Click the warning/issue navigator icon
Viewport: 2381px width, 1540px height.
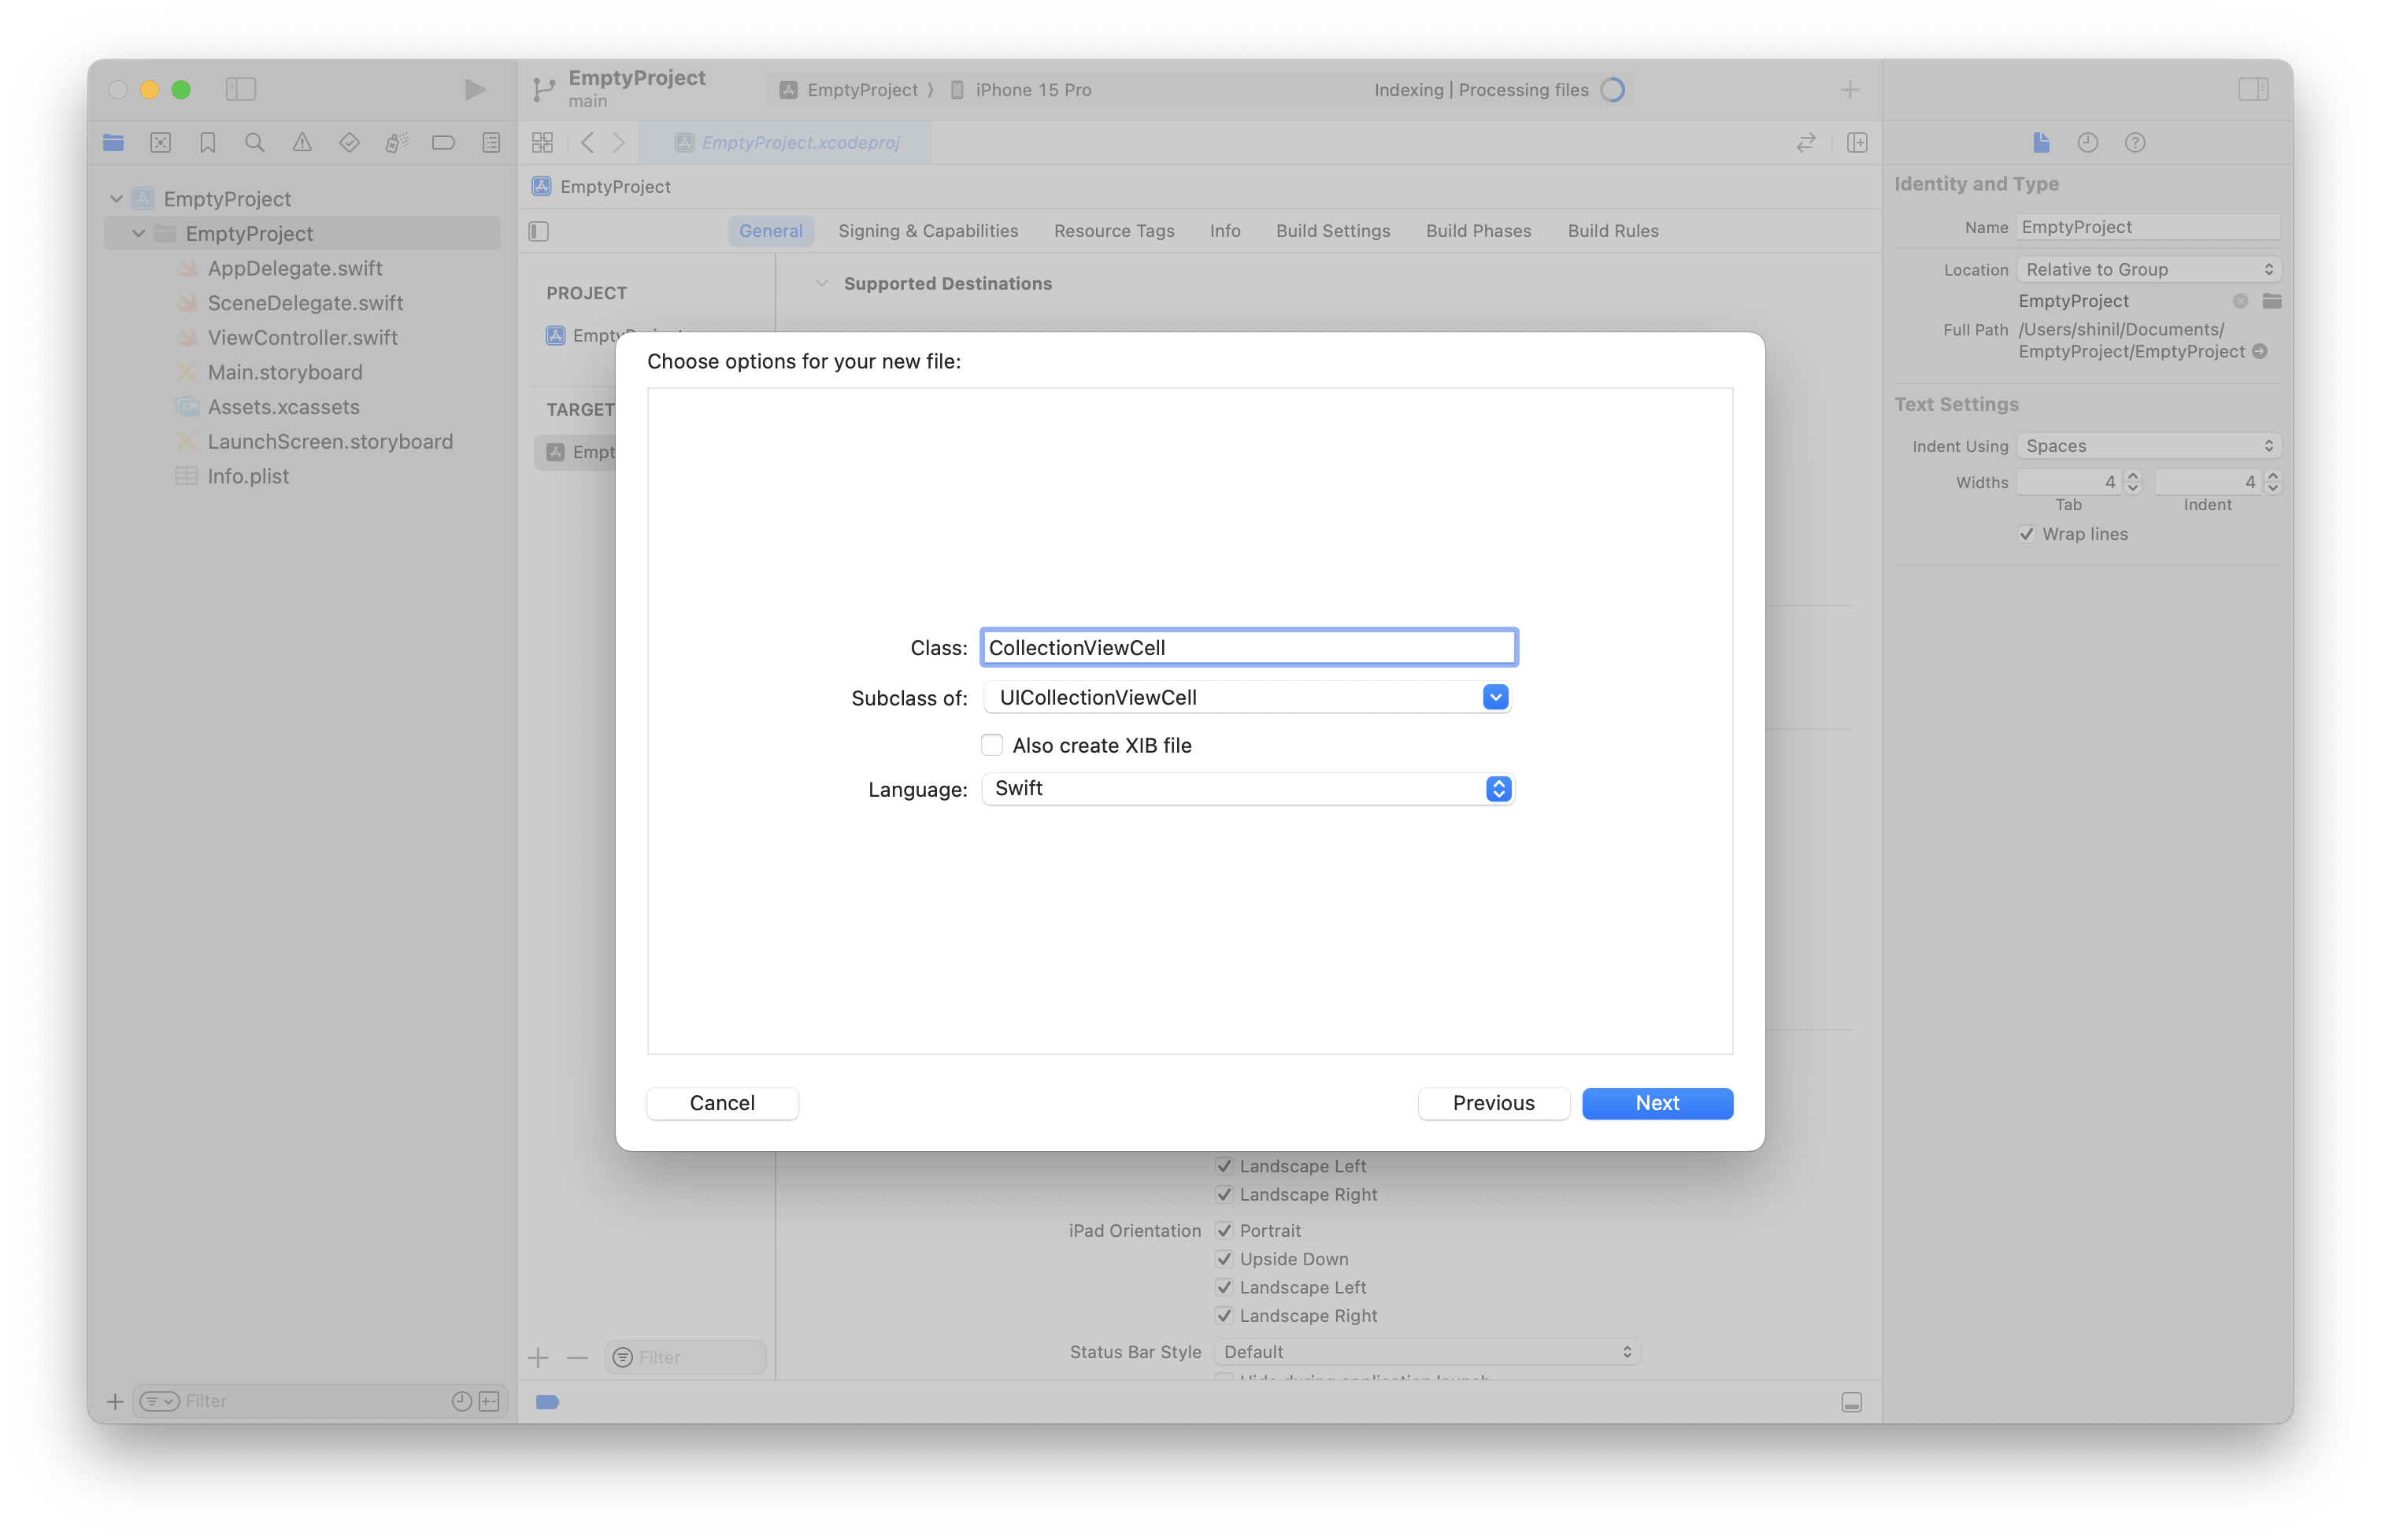coord(304,143)
